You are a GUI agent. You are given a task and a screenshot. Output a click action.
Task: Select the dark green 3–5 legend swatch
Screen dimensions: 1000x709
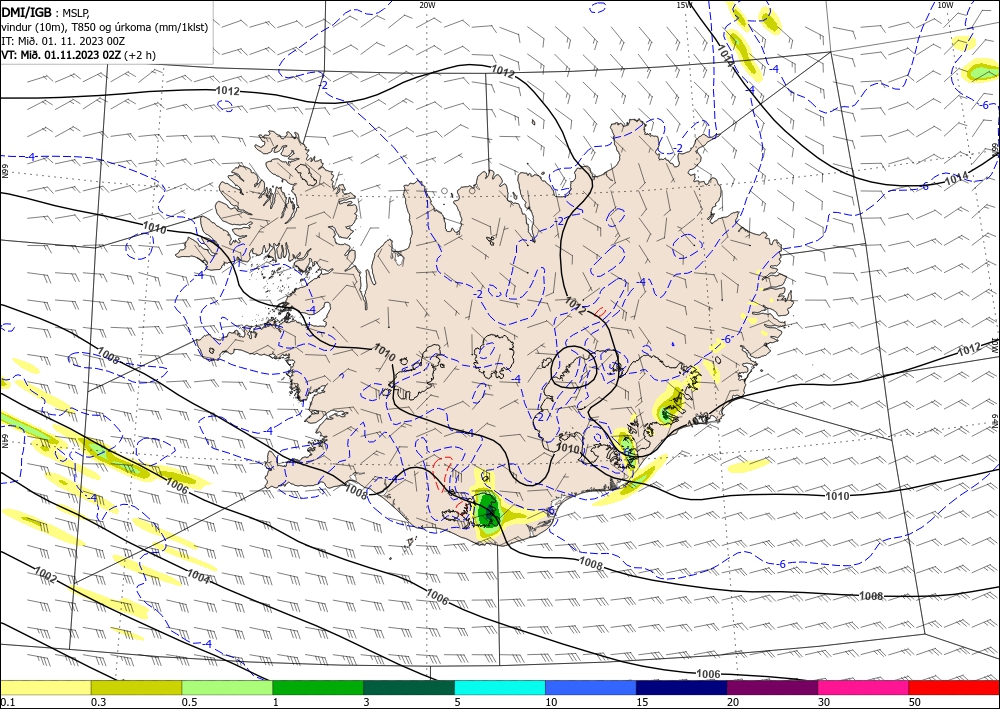[409, 687]
